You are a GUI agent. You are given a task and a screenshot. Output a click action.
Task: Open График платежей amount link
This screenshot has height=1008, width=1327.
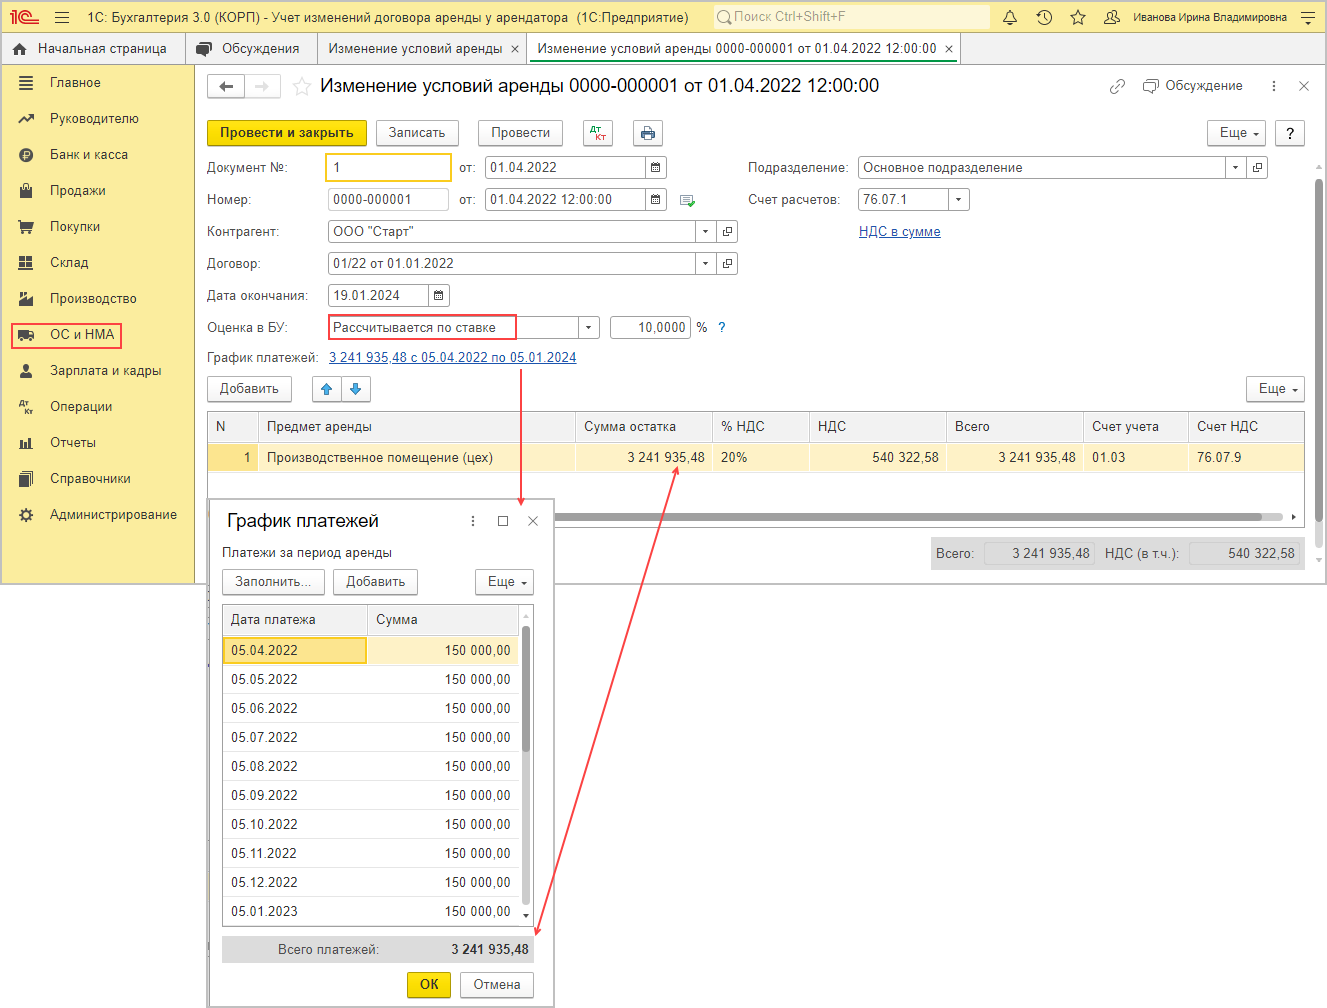452,358
